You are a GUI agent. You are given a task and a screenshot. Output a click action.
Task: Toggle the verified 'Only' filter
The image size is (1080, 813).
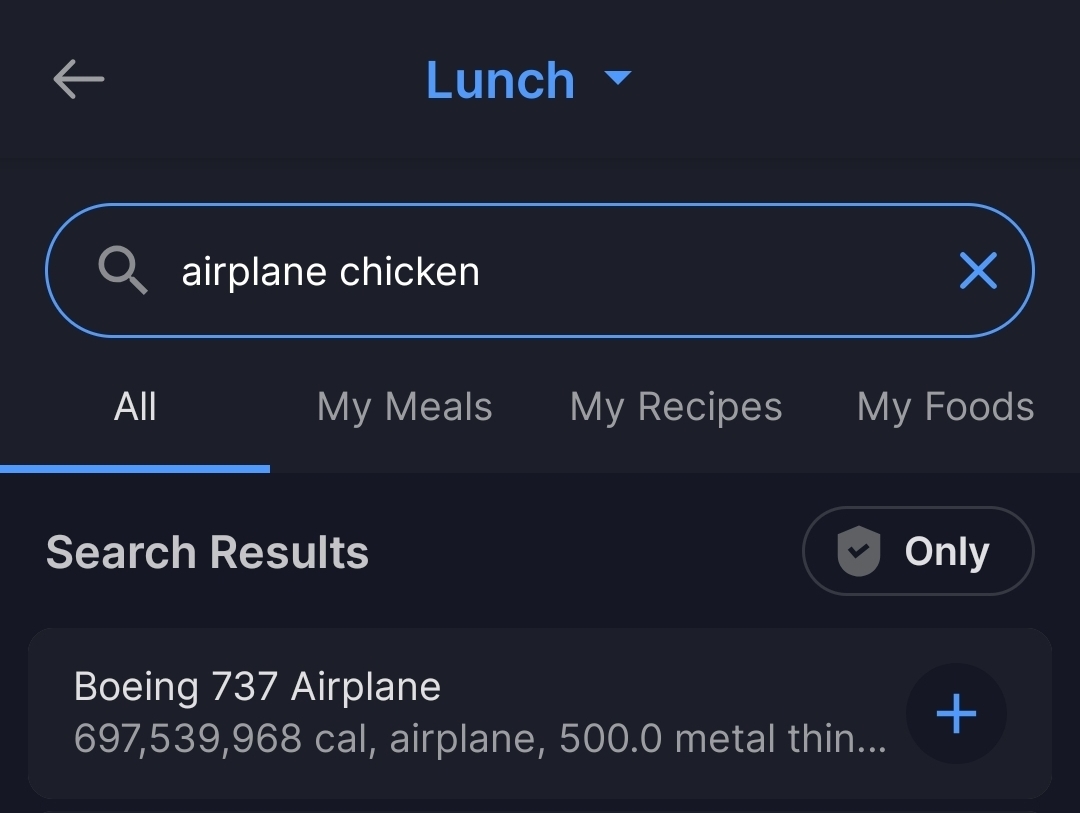pos(917,551)
